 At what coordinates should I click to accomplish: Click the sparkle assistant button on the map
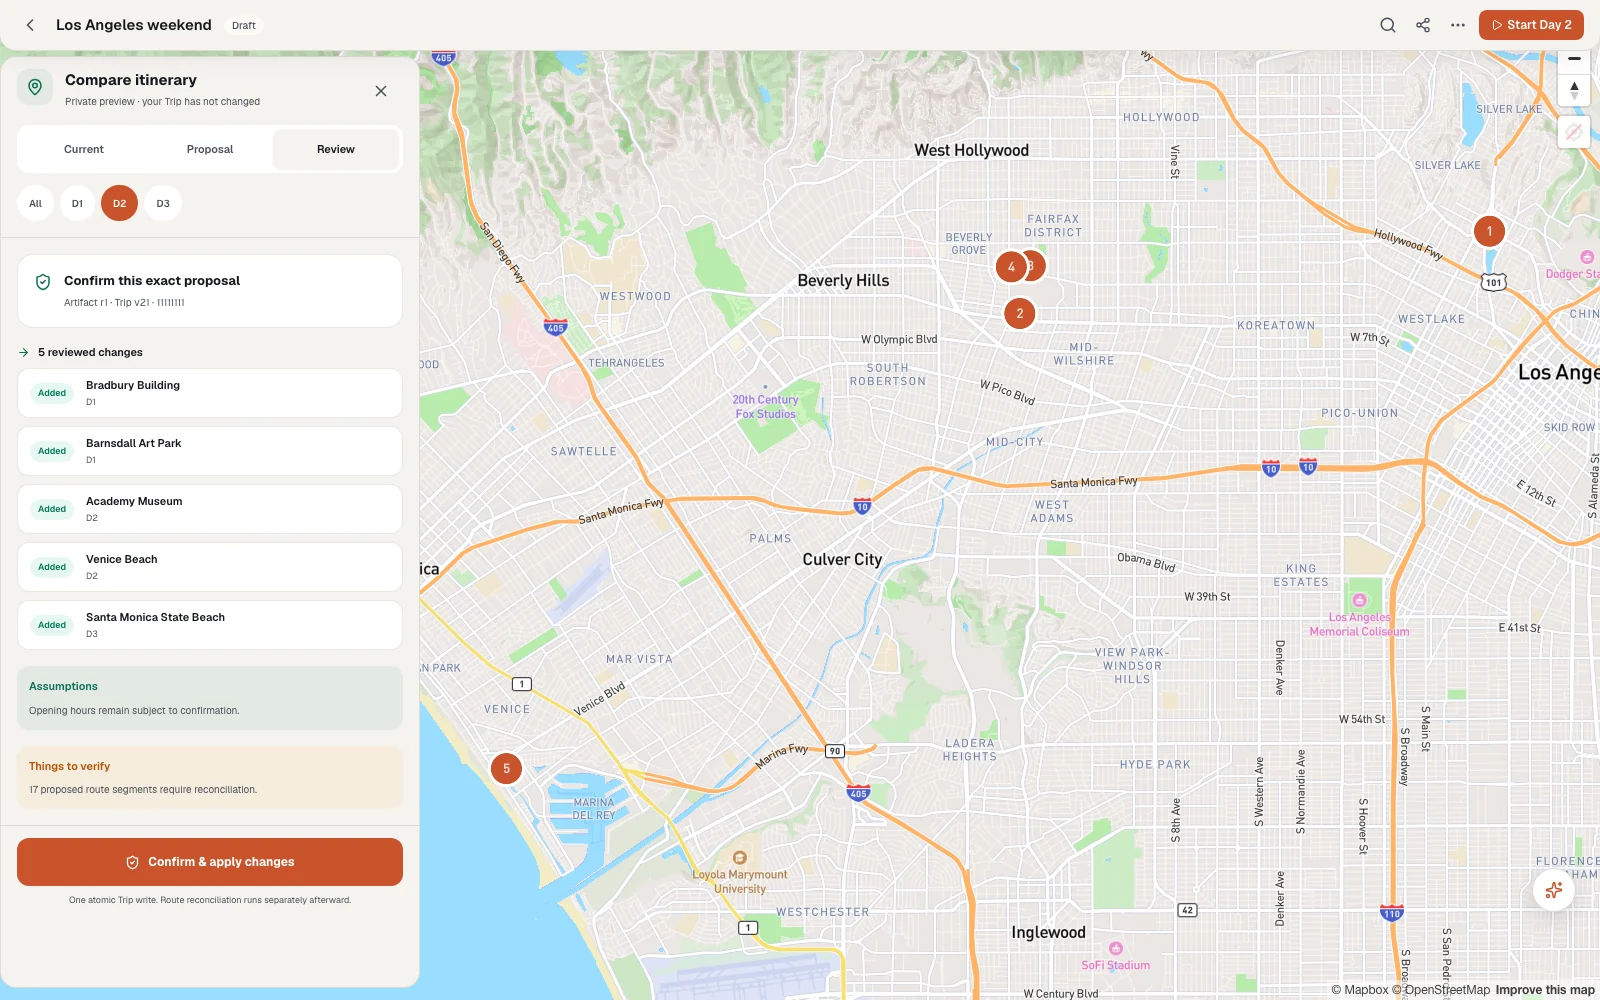pos(1554,889)
